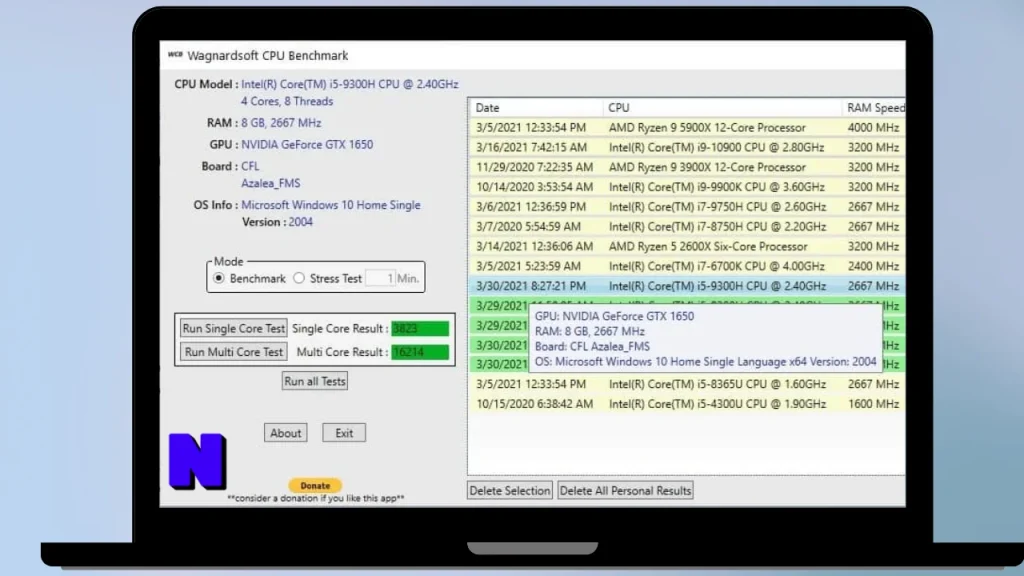The height and width of the screenshot is (576, 1024).
Task: Select the AMD Ryzen 5 2600X result row
Action: click(687, 246)
